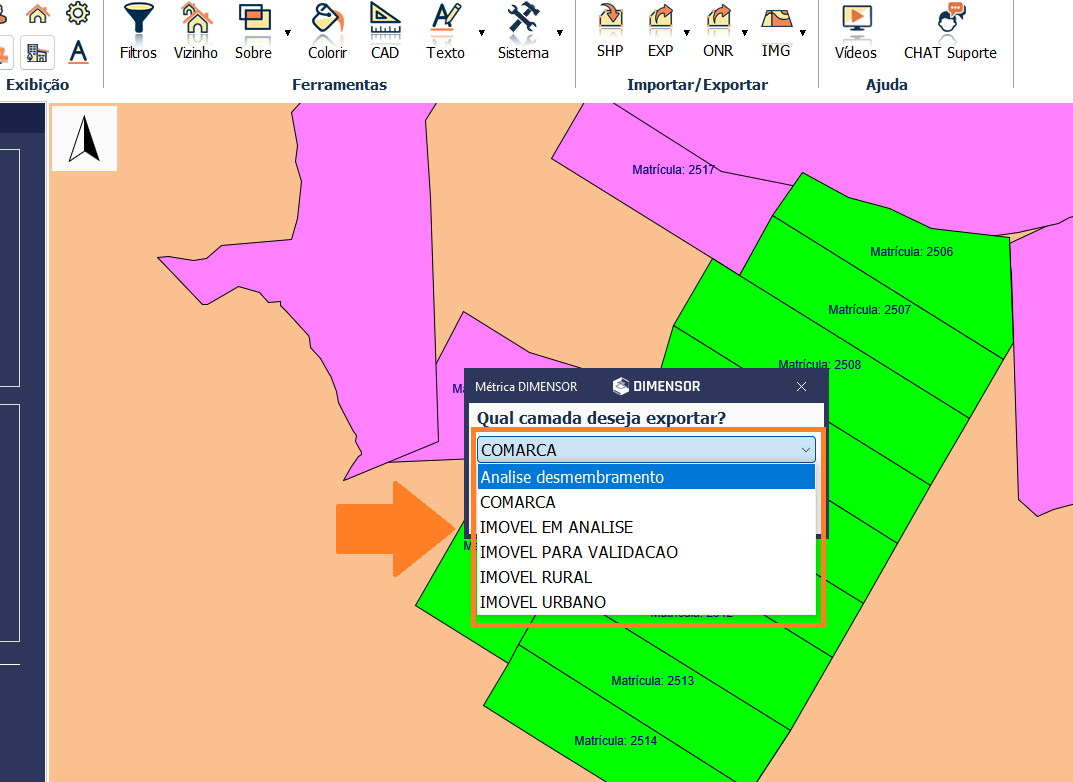Open the CAD ruler tool
The image size is (1073, 782).
pyautogui.click(x=384, y=31)
